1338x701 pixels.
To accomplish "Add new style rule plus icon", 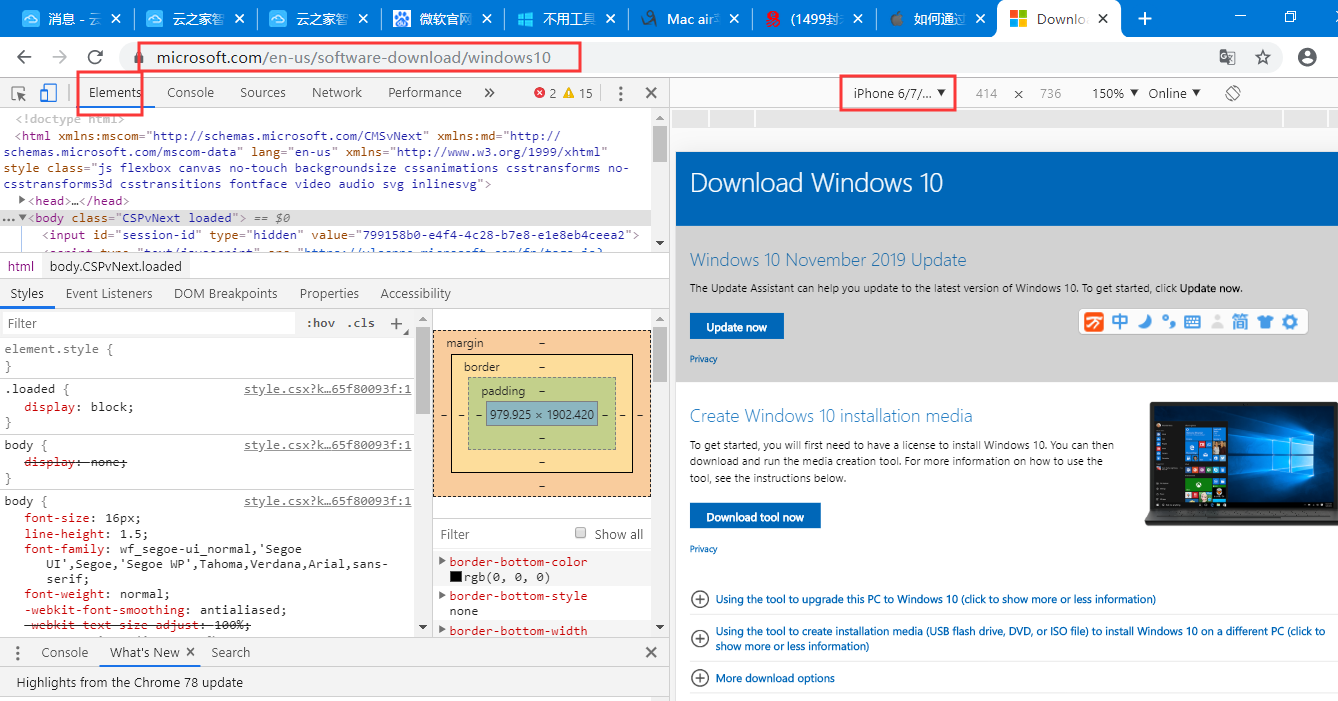I will pyautogui.click(x=396, y=324).
